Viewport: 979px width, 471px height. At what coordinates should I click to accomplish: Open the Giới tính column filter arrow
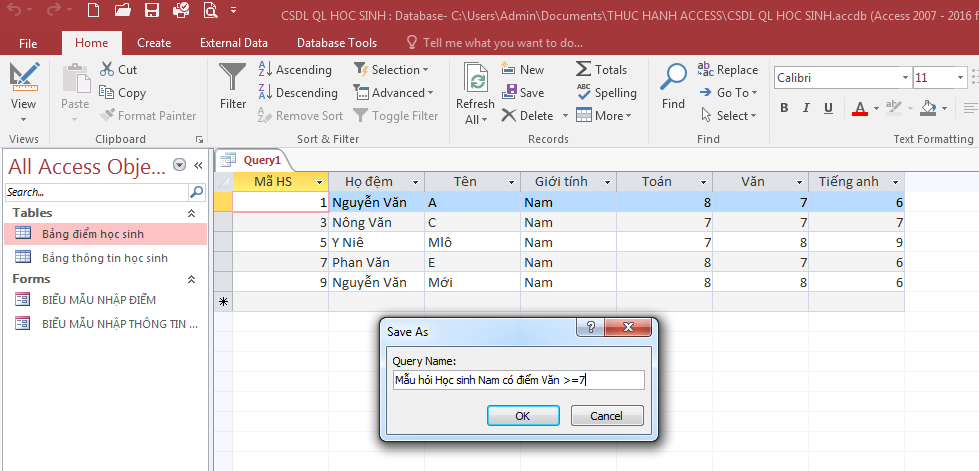(x=608, y=182)
